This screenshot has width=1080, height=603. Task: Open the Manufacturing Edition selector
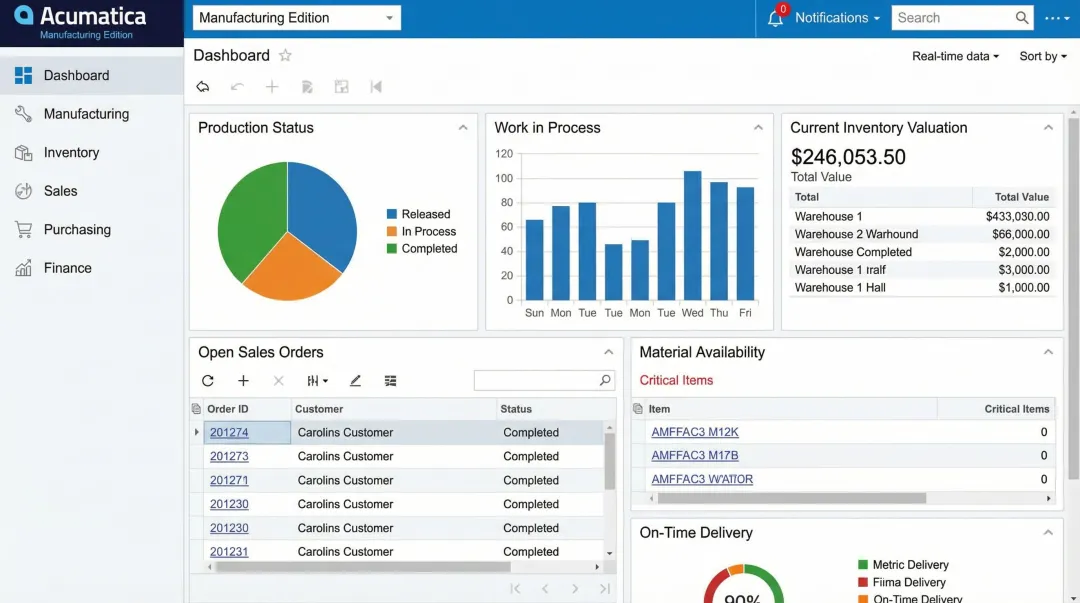click(x=295, y=17)
